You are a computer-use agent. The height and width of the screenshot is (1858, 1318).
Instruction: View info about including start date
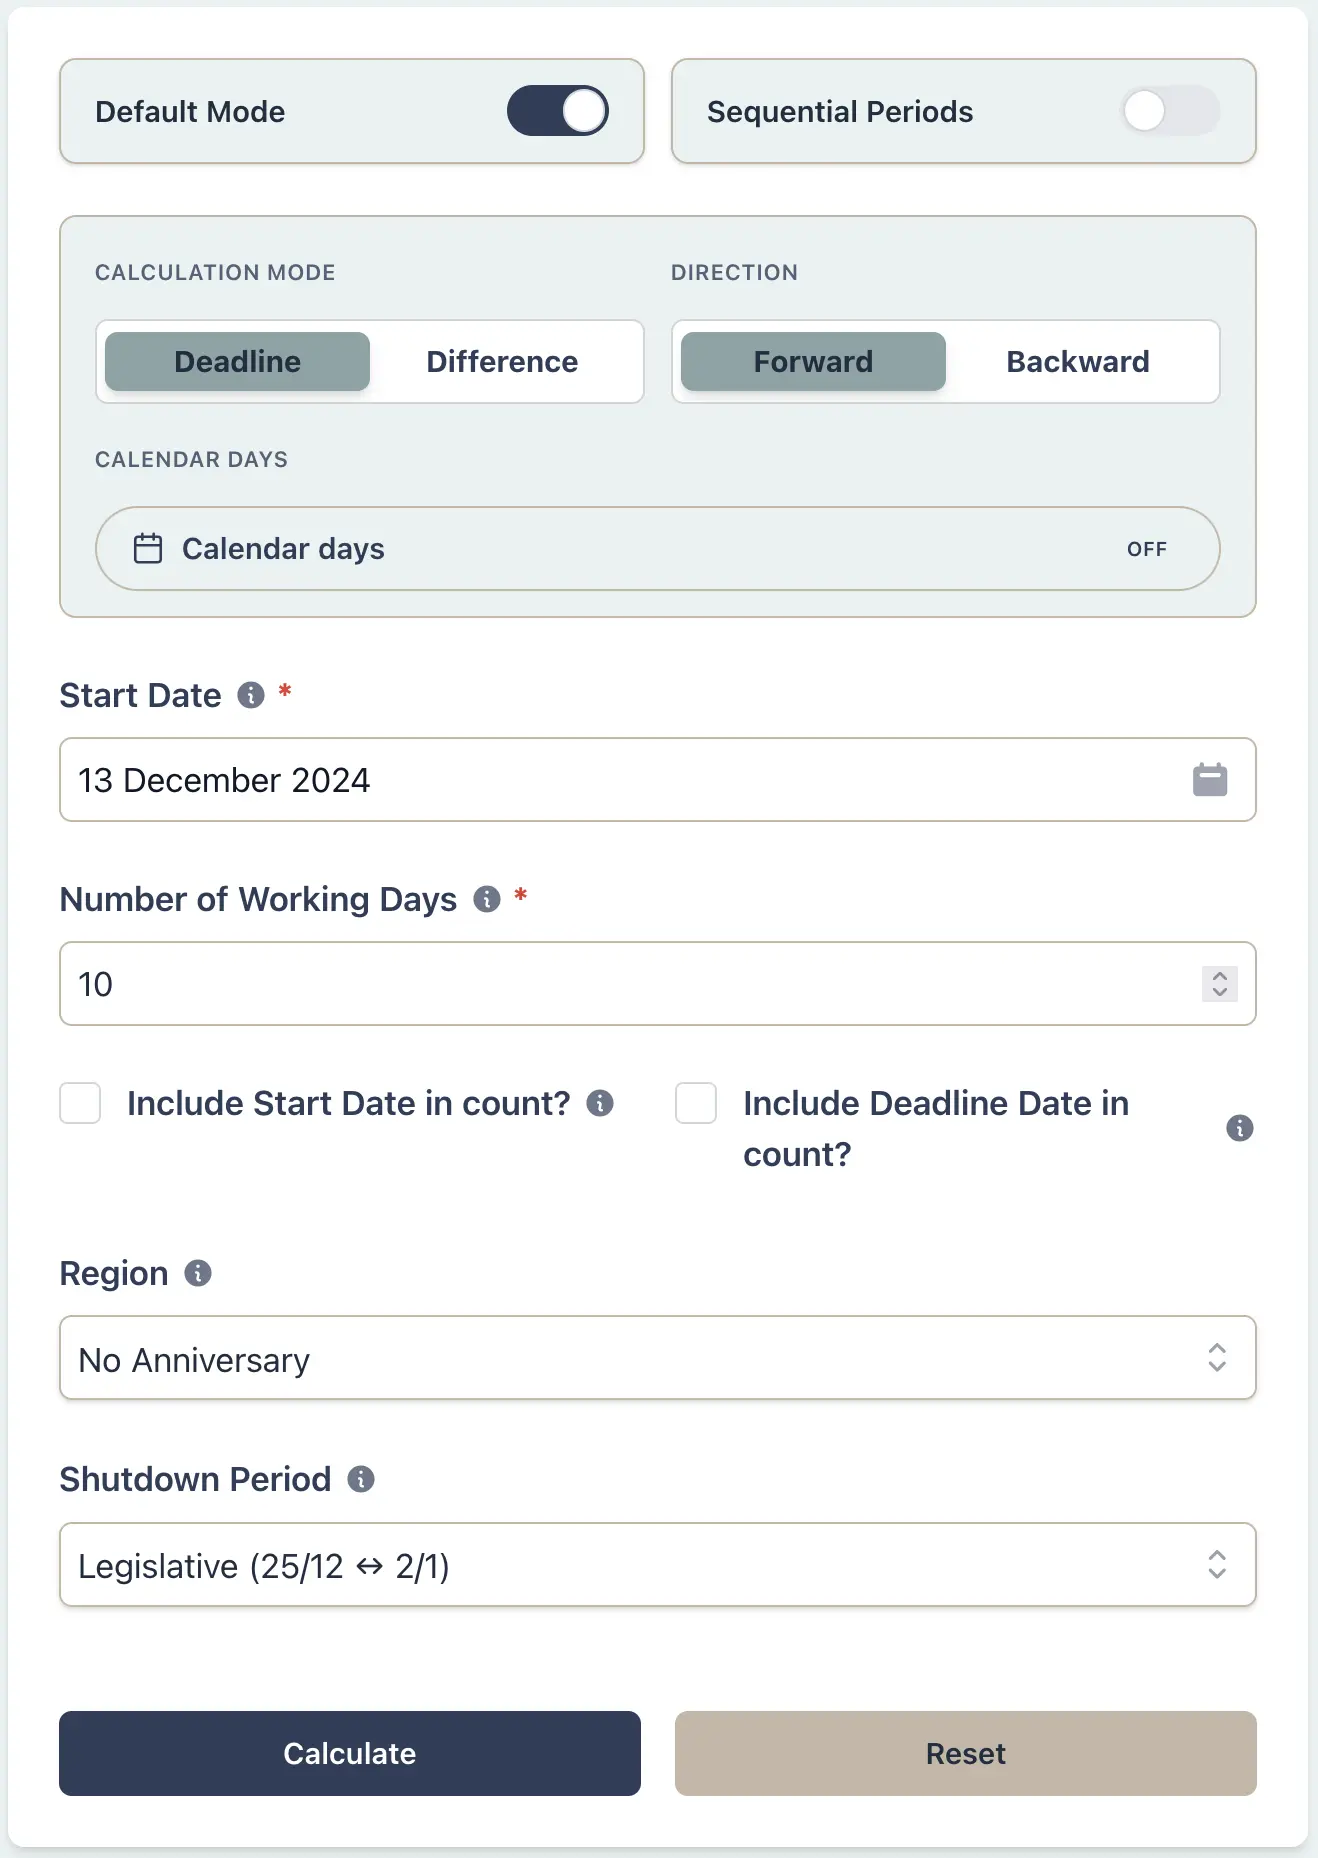point(600,1103)
